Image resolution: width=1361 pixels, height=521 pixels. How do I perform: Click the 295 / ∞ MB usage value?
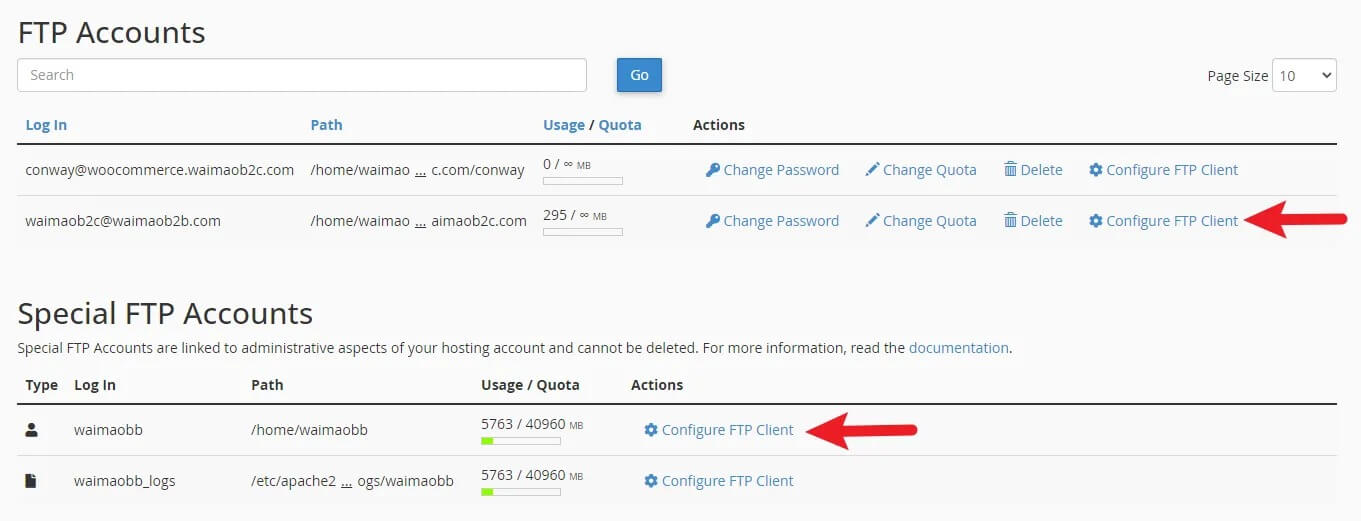pos(574,214)
